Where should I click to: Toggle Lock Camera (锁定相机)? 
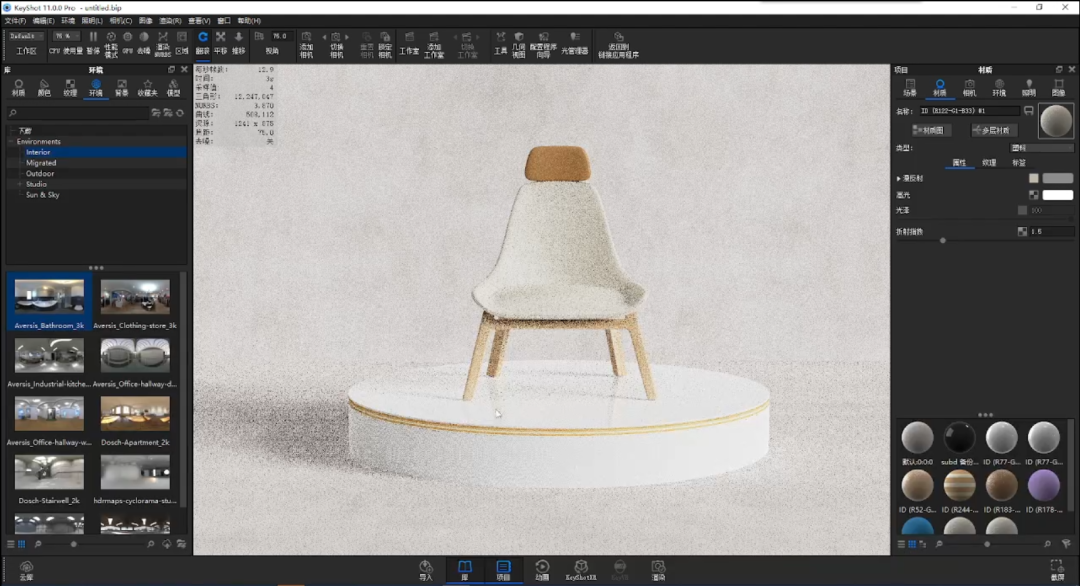click(x=385, y=44)
